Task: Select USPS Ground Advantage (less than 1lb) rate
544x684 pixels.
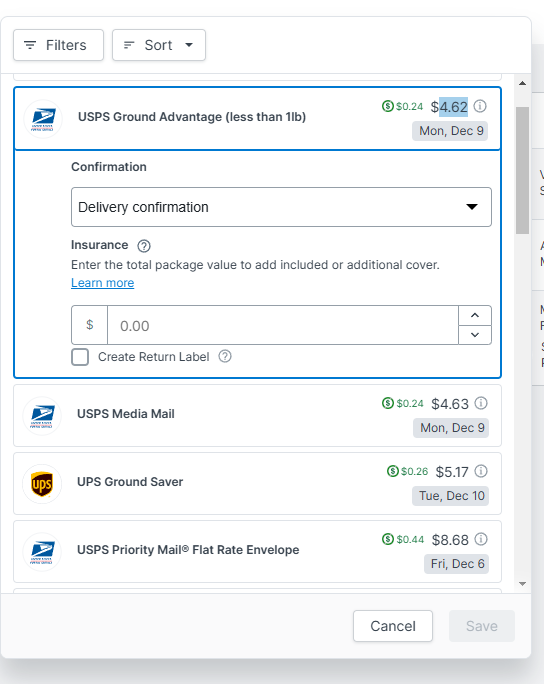Action: 257,119
